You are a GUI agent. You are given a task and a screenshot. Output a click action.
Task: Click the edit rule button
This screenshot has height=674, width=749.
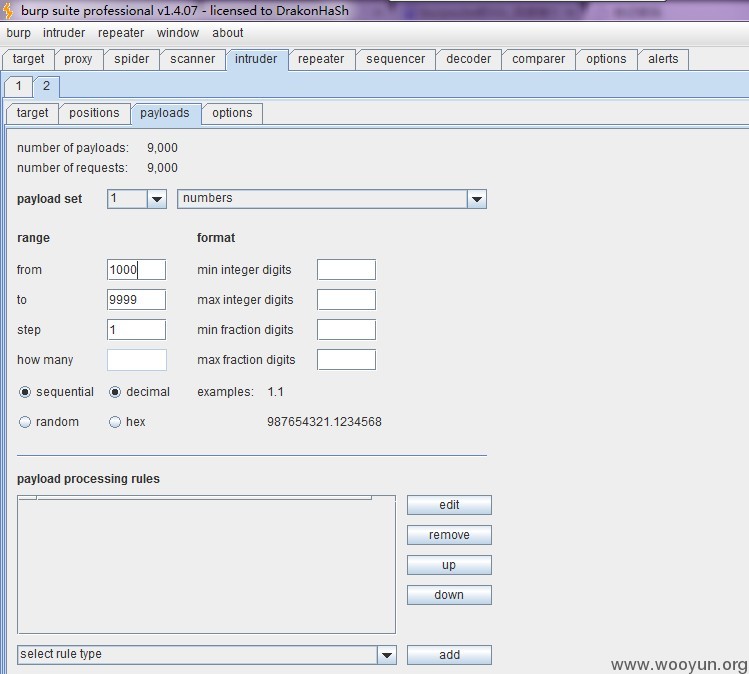(x=449, y=505)
